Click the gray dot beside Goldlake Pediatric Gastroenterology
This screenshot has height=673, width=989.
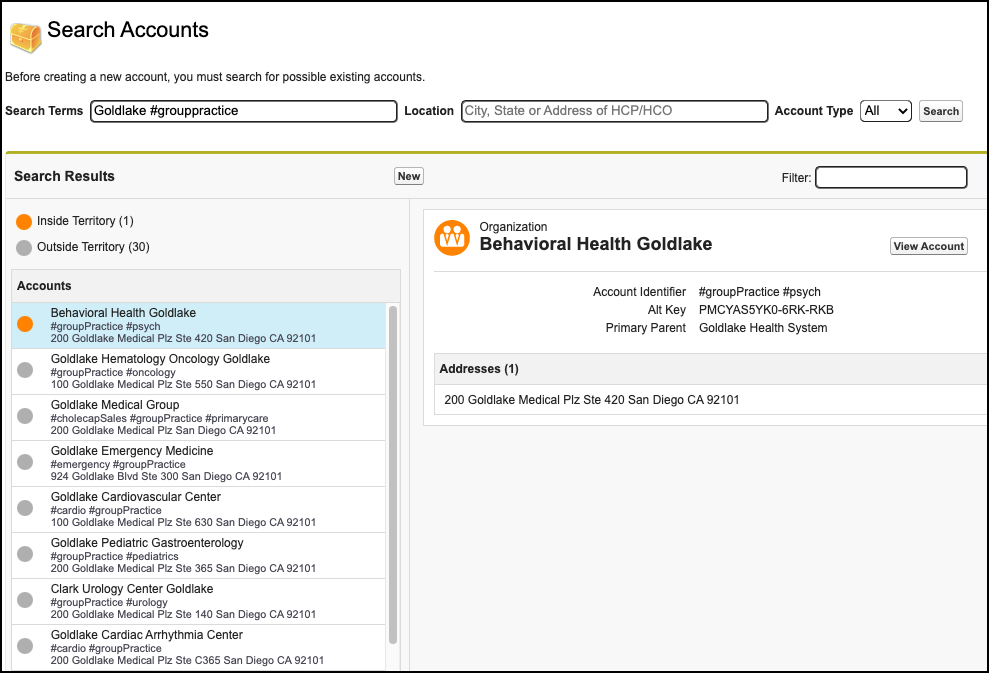(25, 555)
